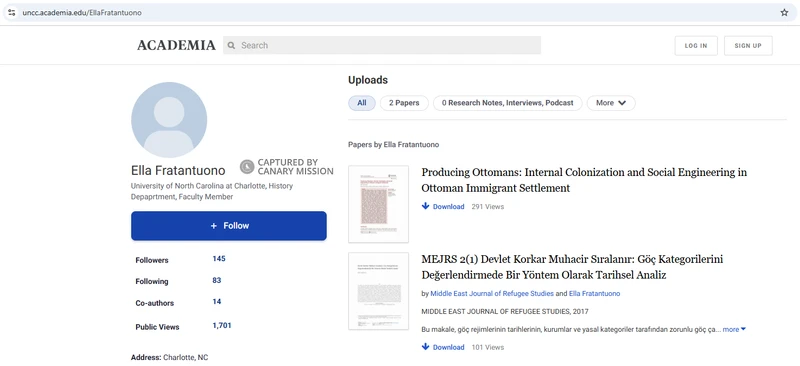Screen dimensions: 800x366
Task: Click profile name Ella Fratantuono heading
Action: 178,170
